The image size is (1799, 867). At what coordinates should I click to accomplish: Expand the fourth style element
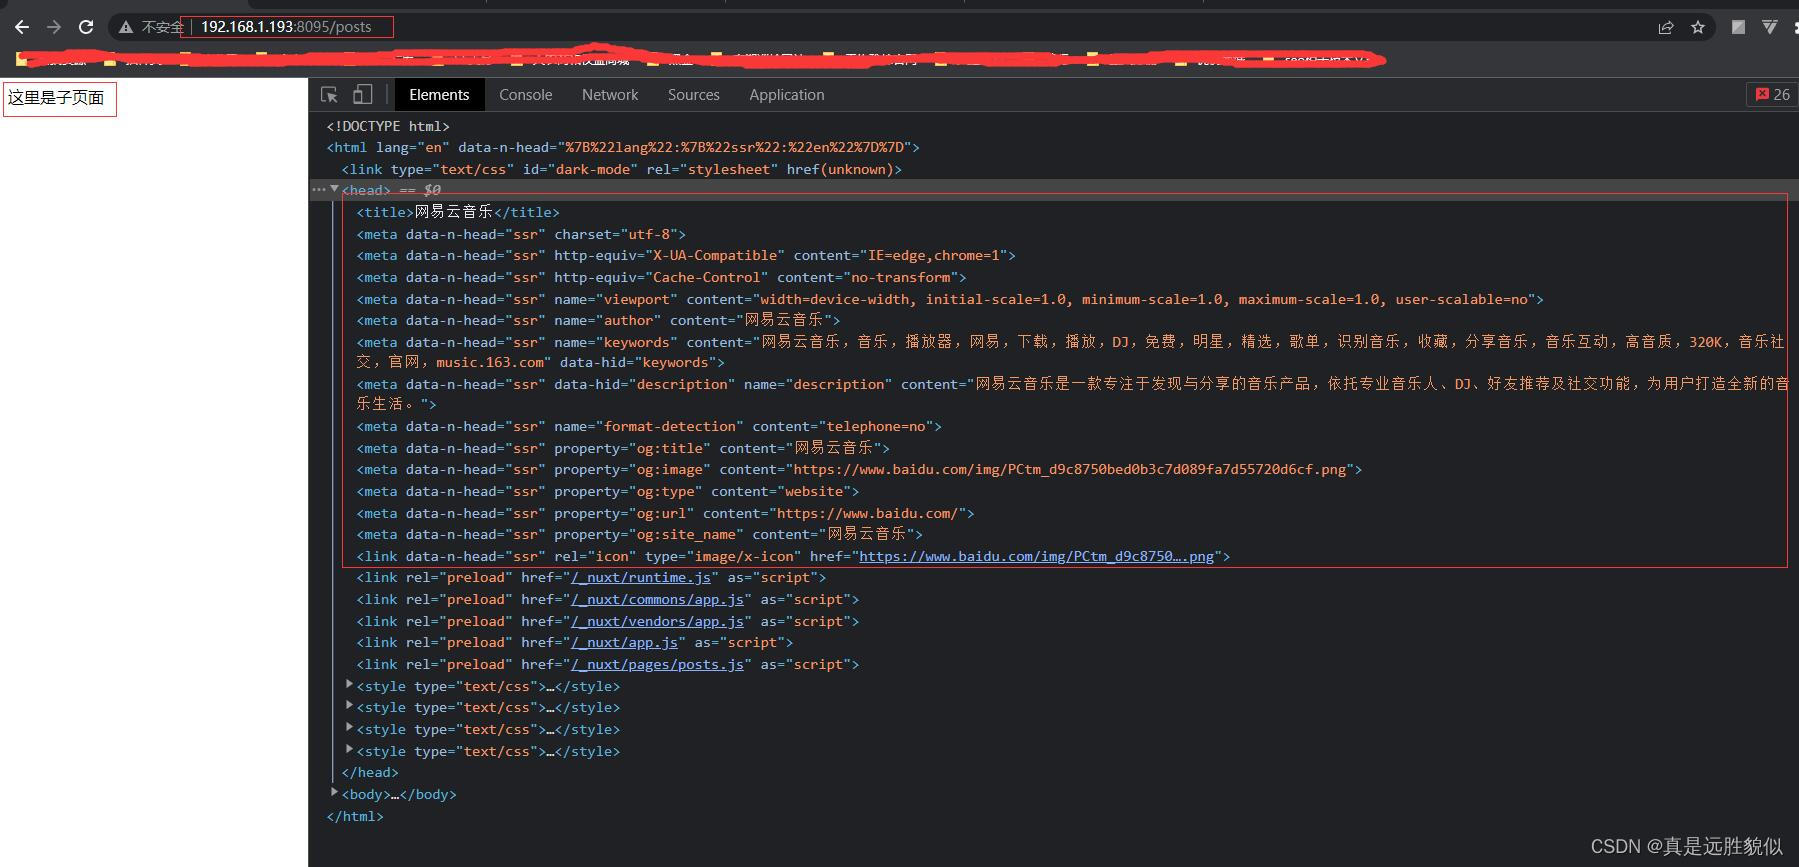click(x=349, y=750)
